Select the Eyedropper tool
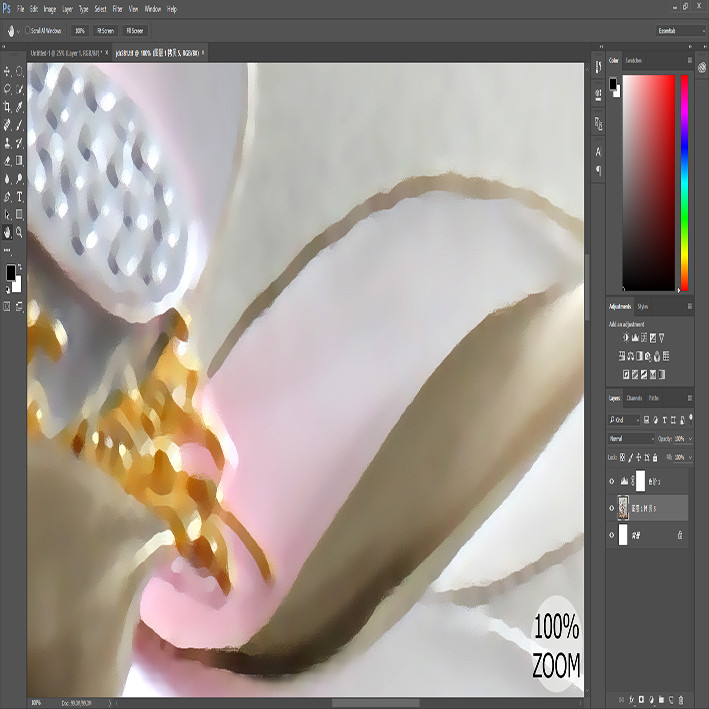This screenshot has height=709, width=709. click(x=19, y=107)
